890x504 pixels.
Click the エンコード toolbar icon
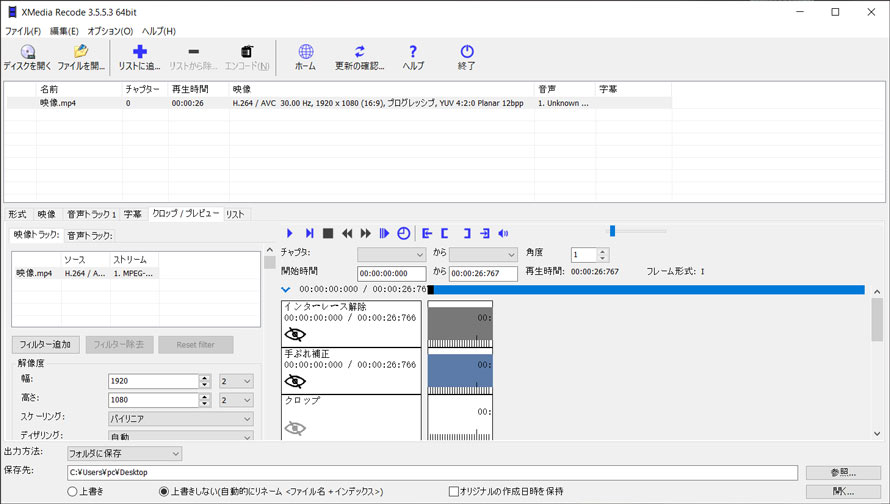247,52
